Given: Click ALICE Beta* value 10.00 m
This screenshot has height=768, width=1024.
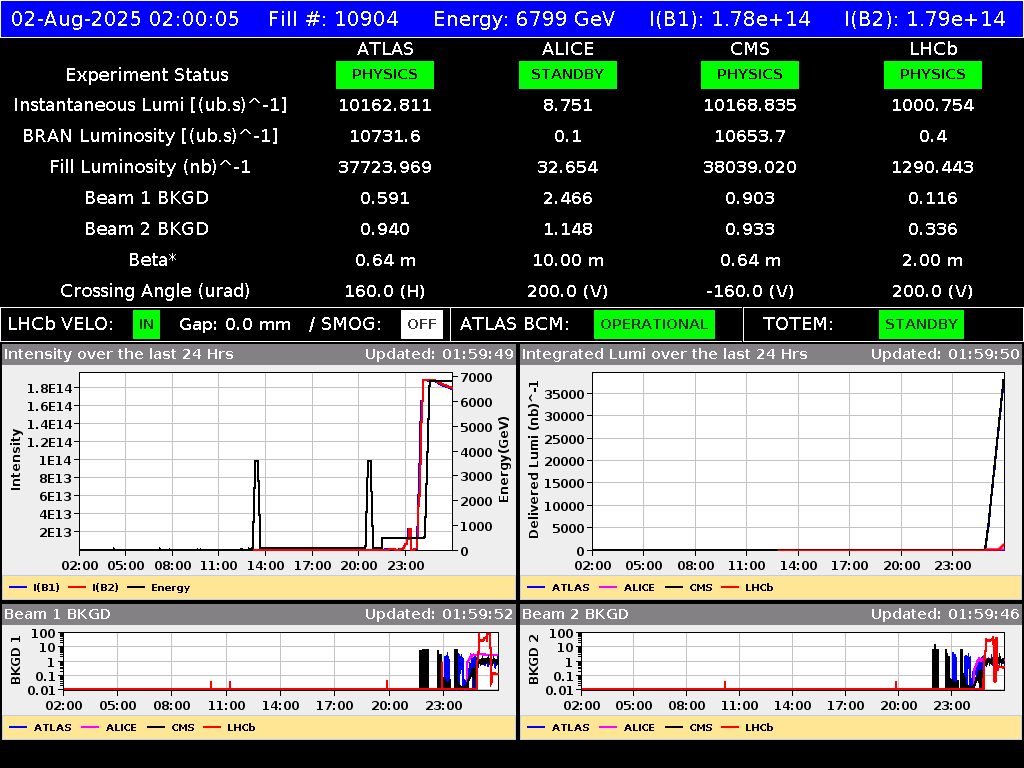Looking at the screenshot, I should coord(568,260).
